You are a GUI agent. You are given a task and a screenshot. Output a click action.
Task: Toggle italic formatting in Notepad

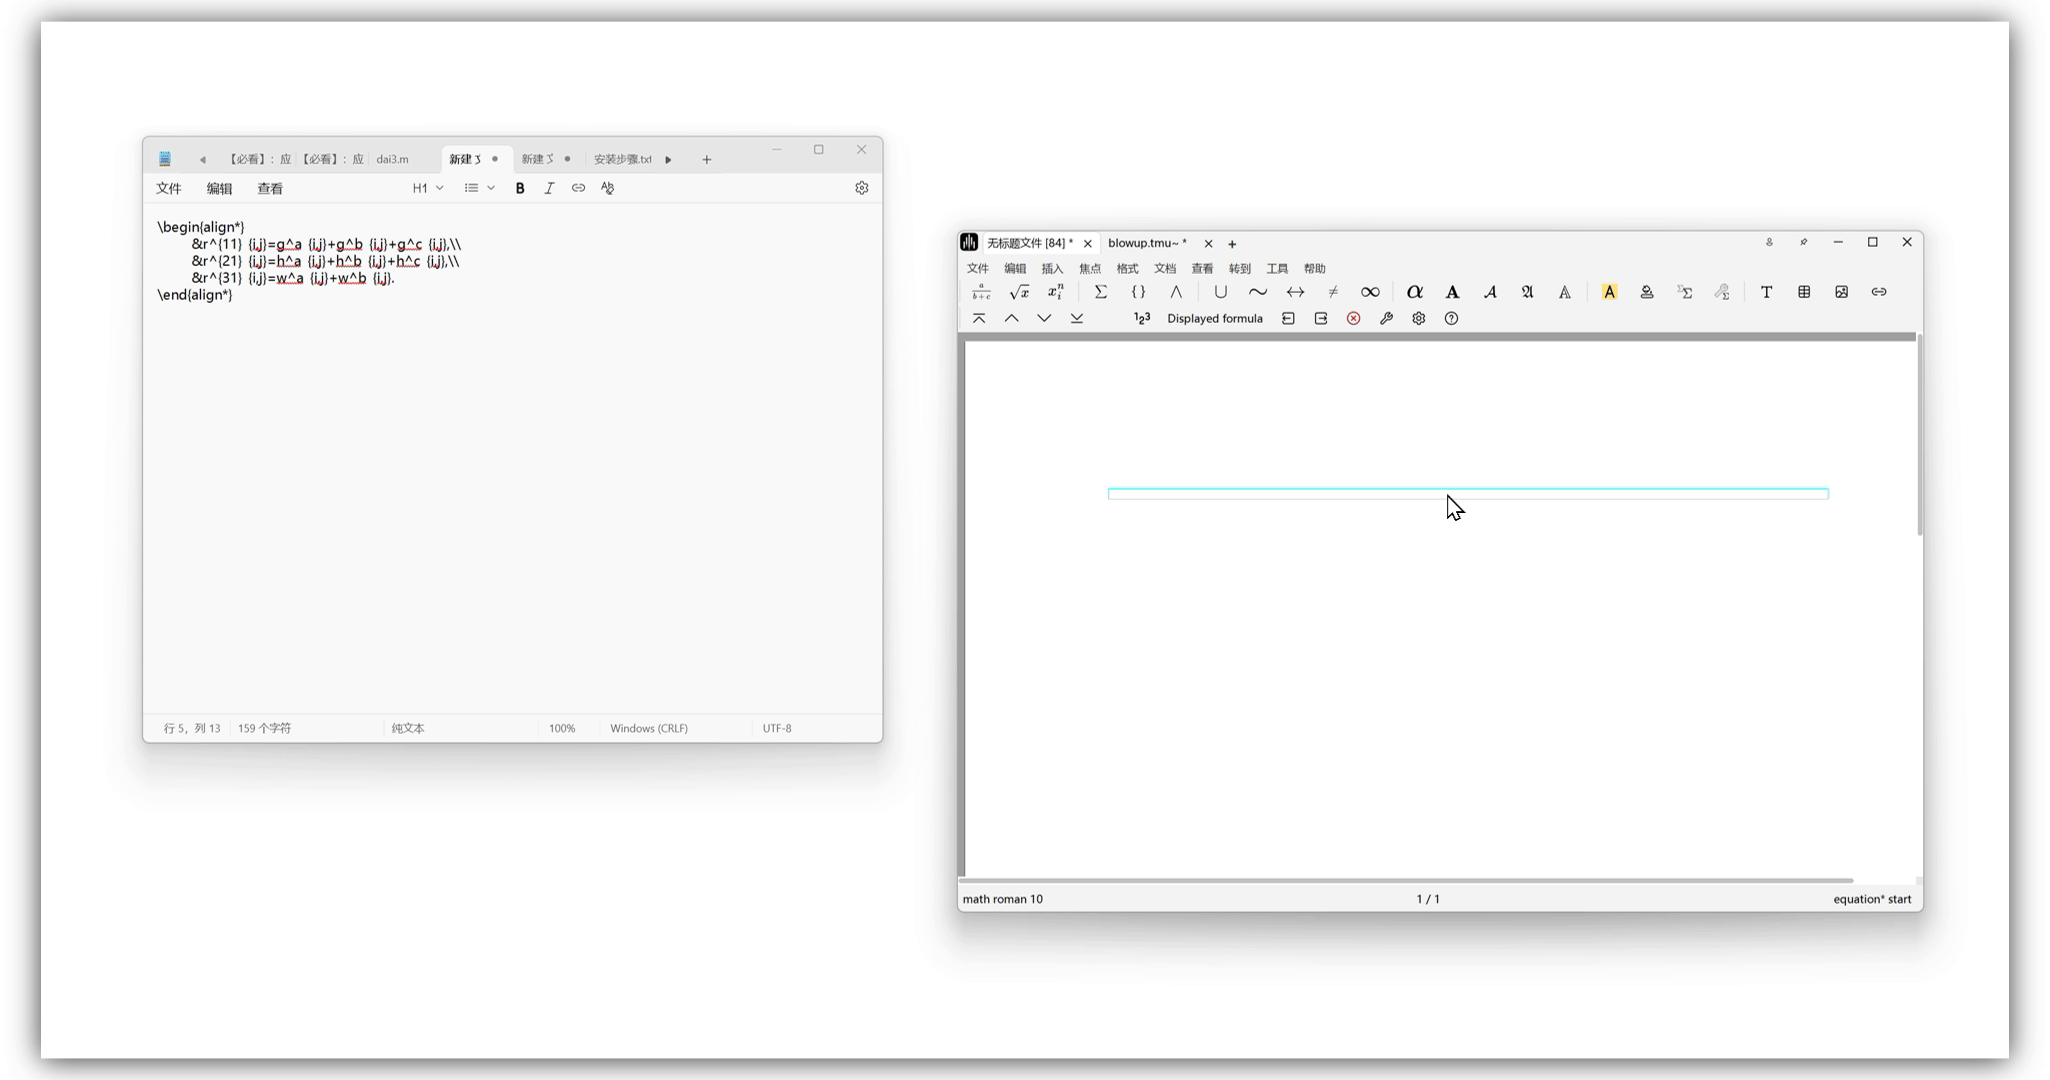549,188
